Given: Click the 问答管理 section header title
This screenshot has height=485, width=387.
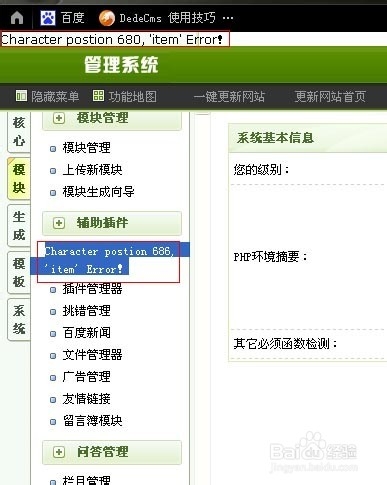Looking at the screenshot, I should pyautogui.click(x=102, y=452).
